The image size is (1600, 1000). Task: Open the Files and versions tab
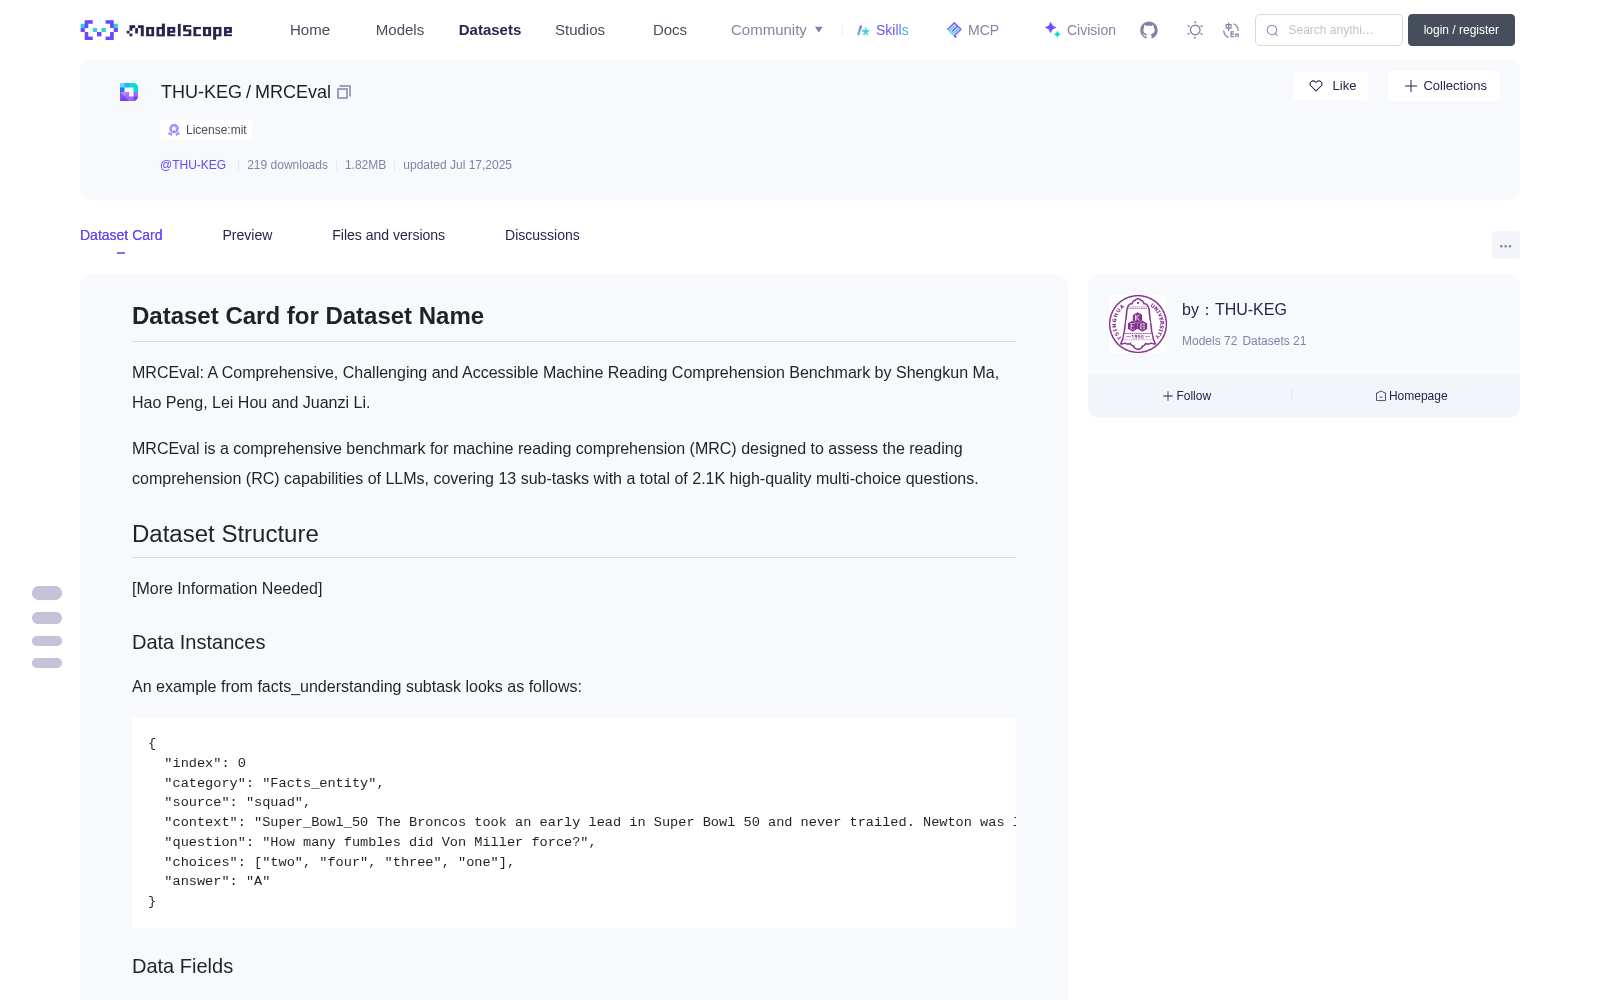[x=388, y=235]
